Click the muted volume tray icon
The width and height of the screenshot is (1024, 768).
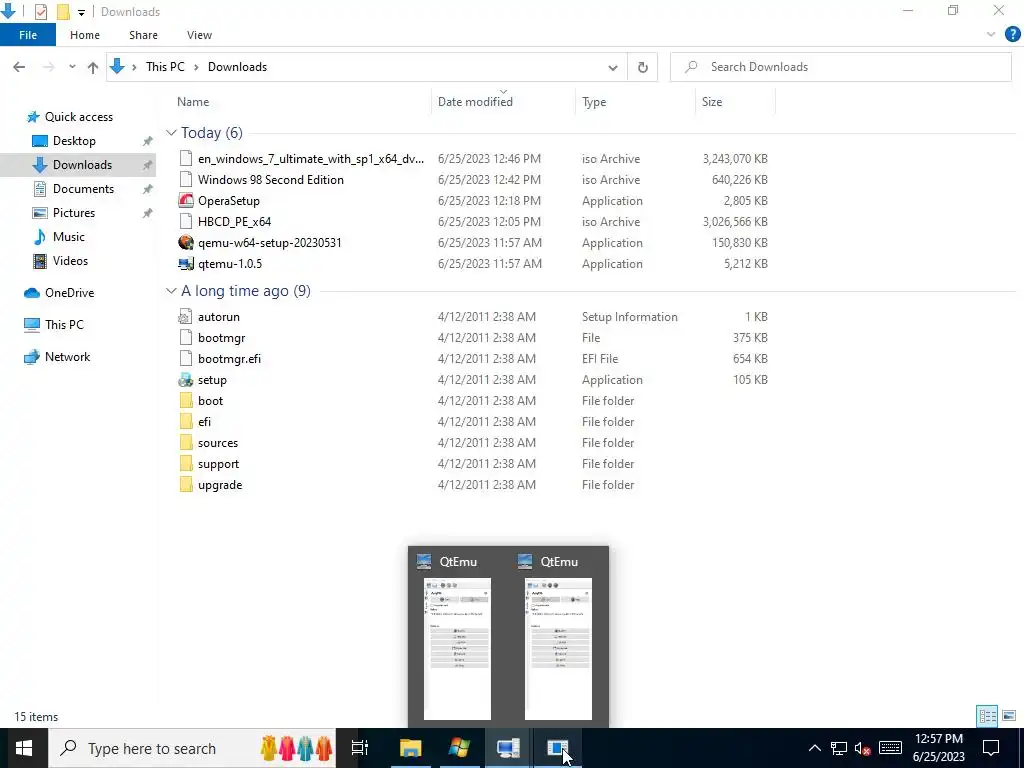coord(863,748)
